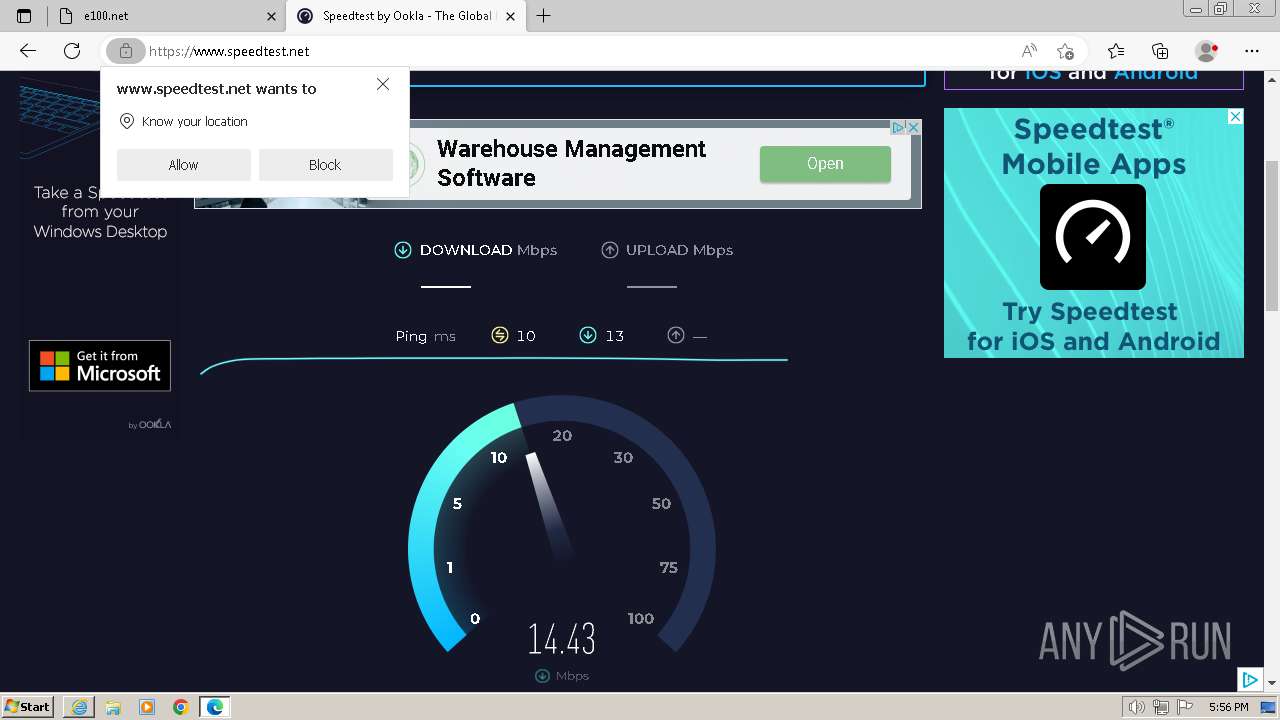Allow speedtest.net to know your location

pos(184,165)
